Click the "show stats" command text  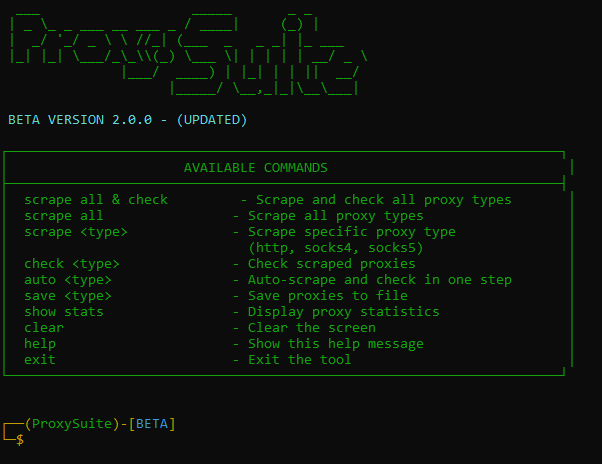(x=64, y=312)
